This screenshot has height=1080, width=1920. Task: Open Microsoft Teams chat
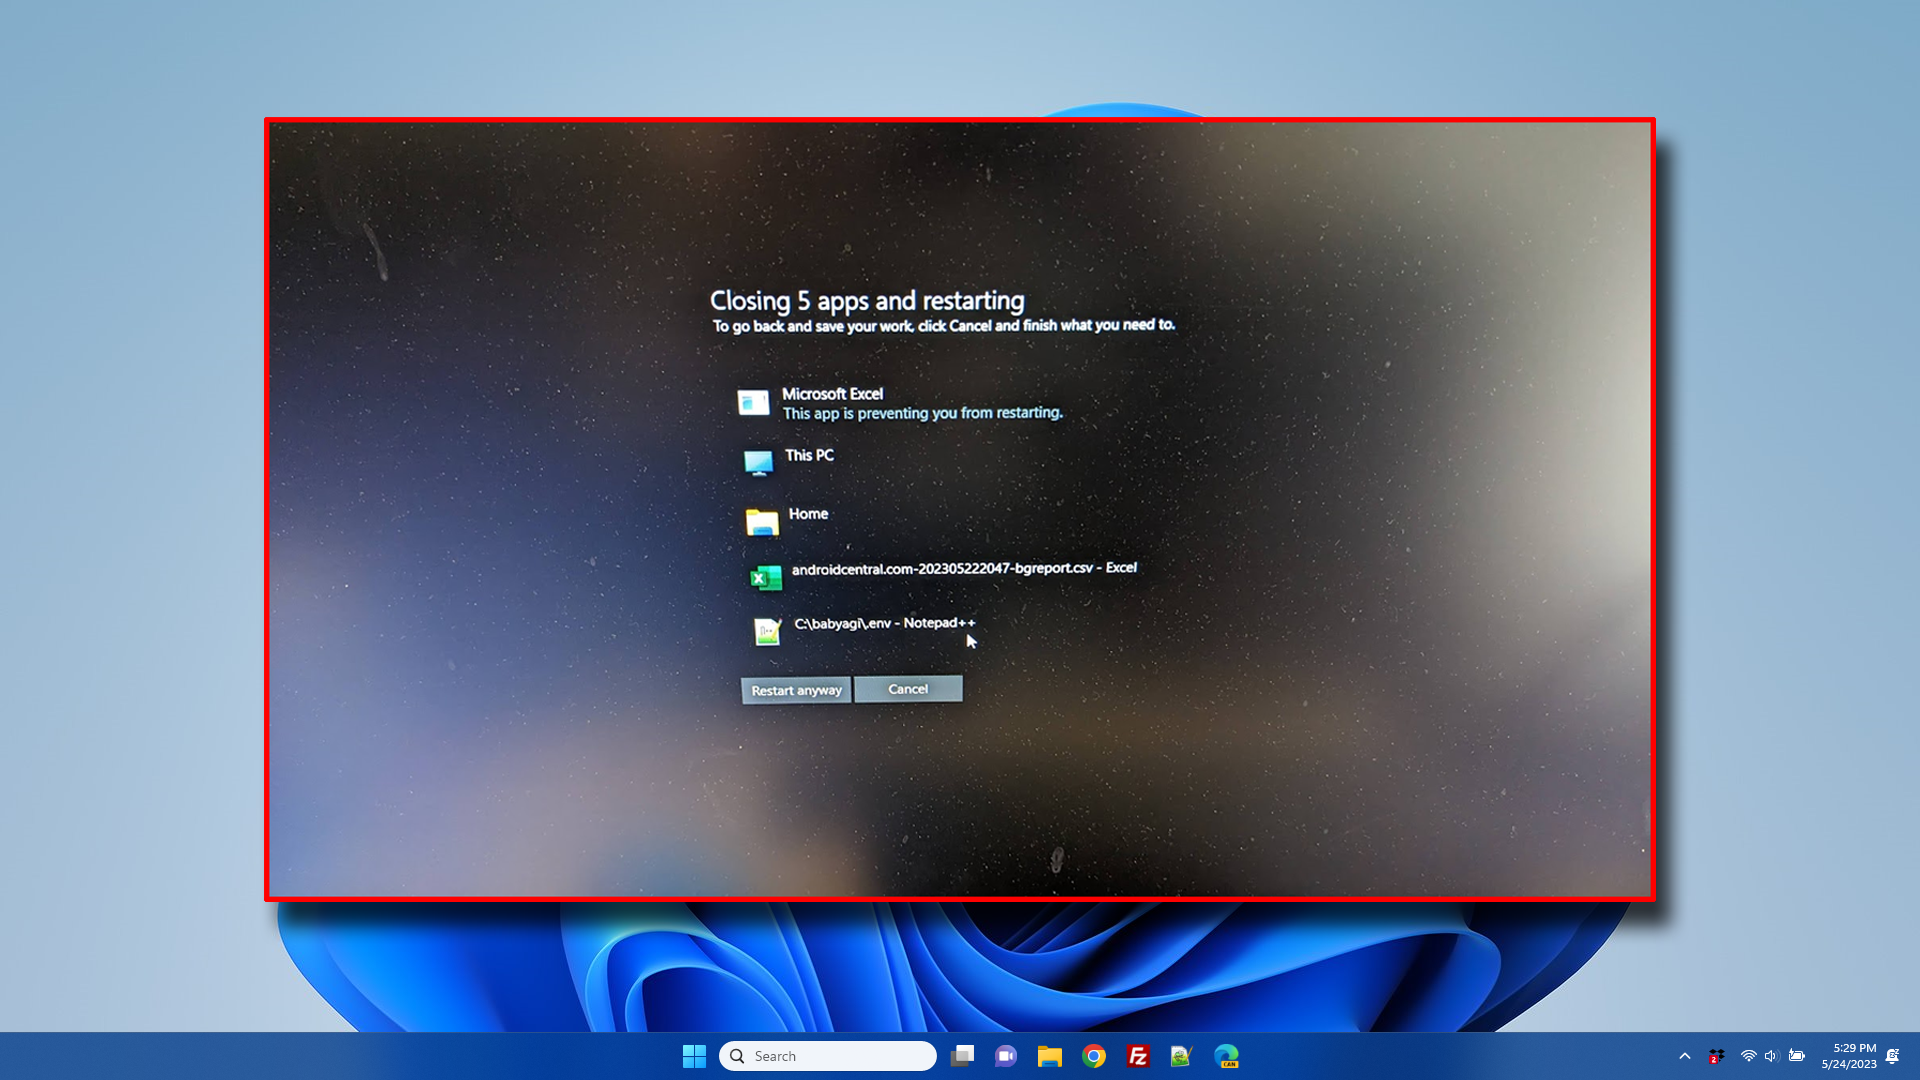point(1005,1055)
